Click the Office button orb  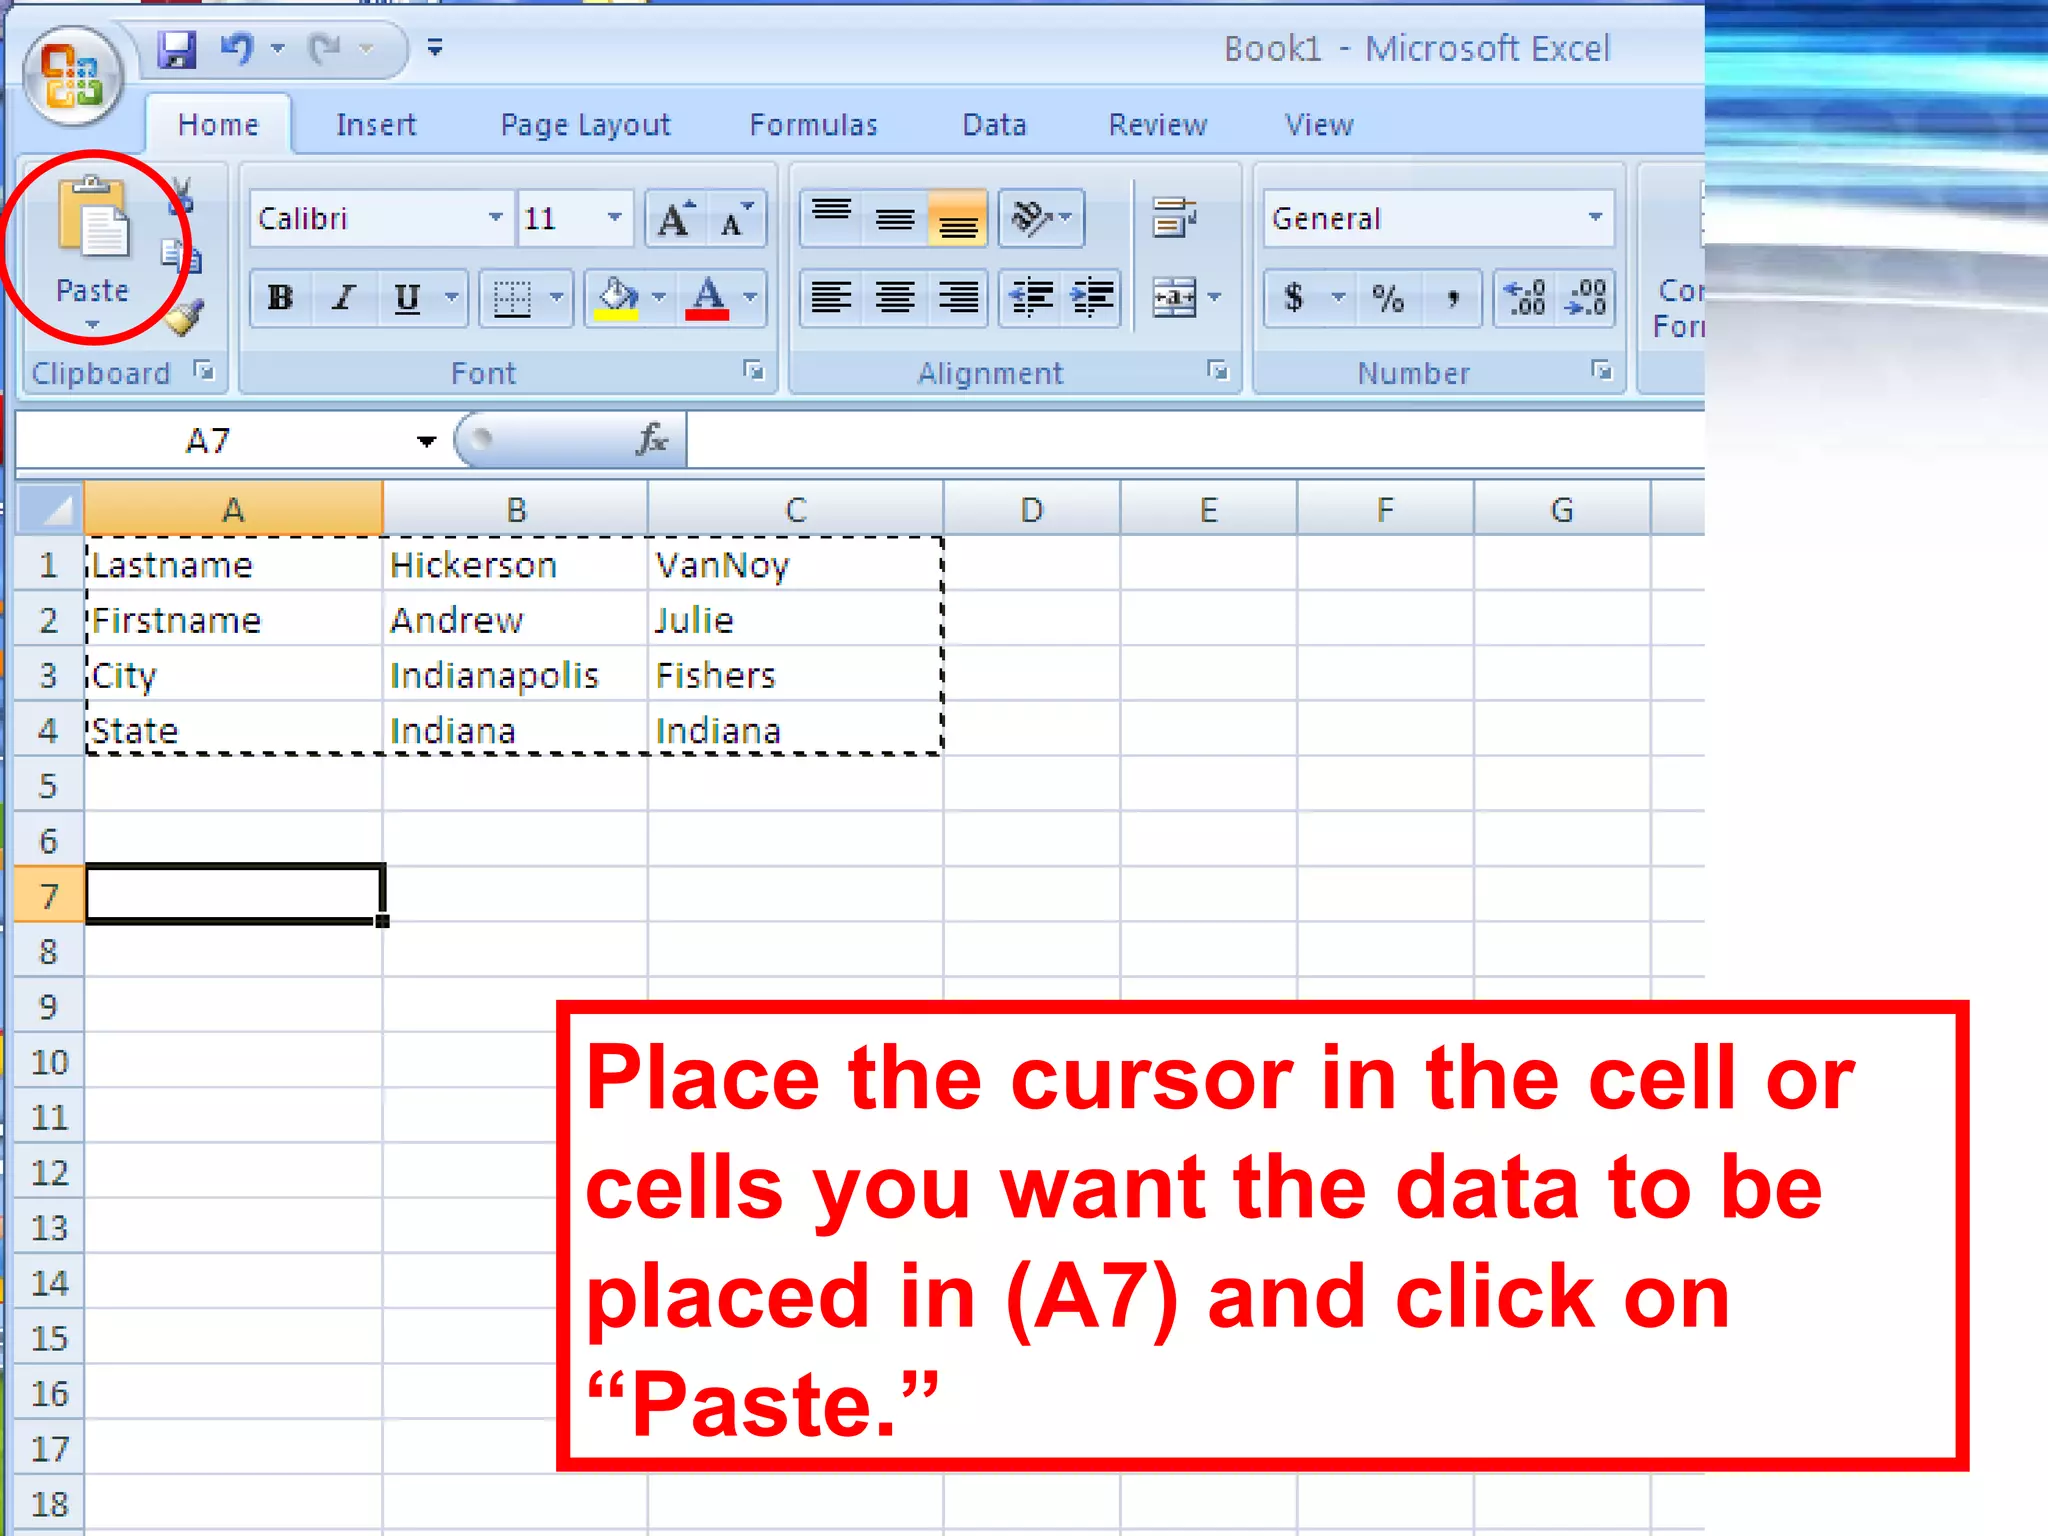(x=73, y=78)
